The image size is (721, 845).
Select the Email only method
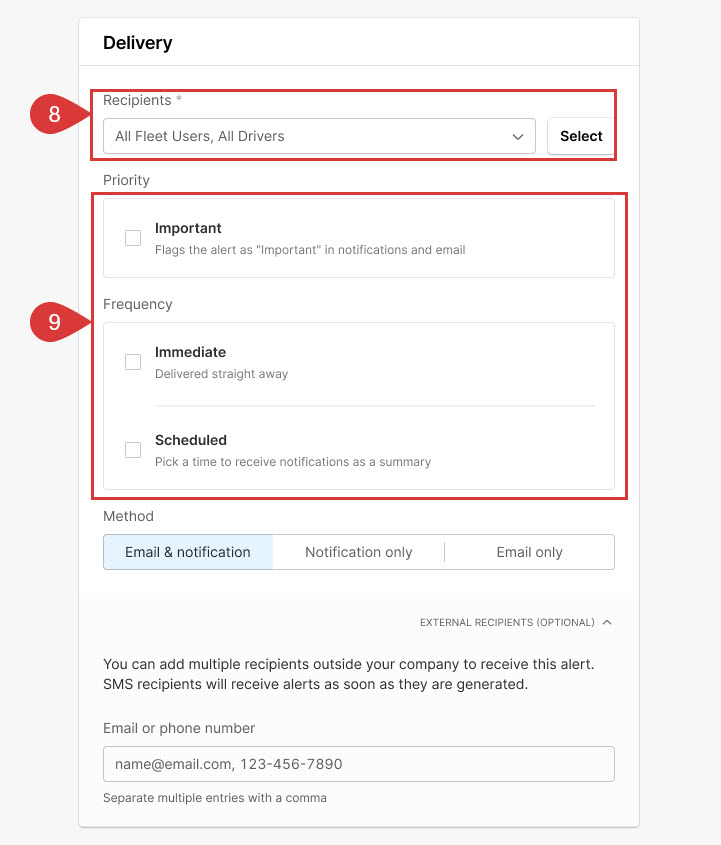[529, 552]
